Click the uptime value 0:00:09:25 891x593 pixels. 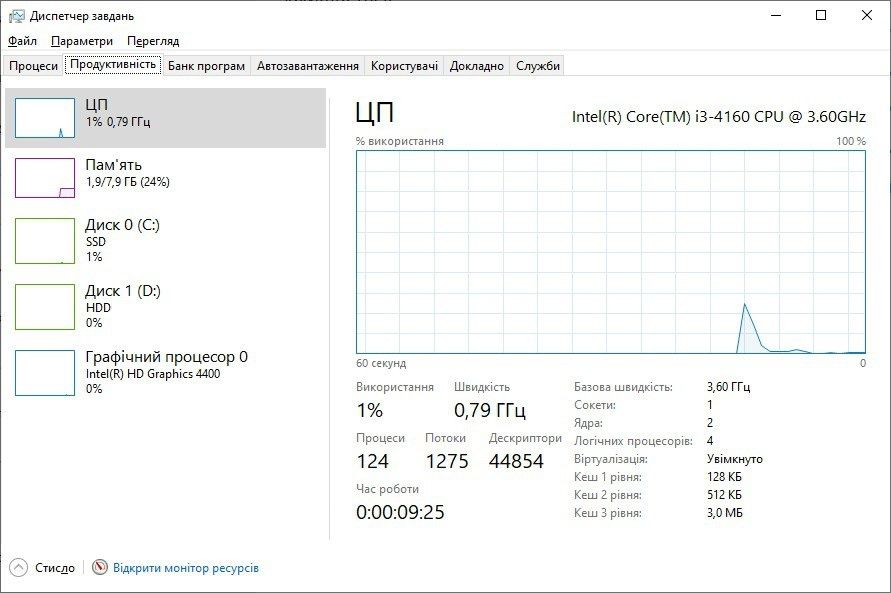400,512
